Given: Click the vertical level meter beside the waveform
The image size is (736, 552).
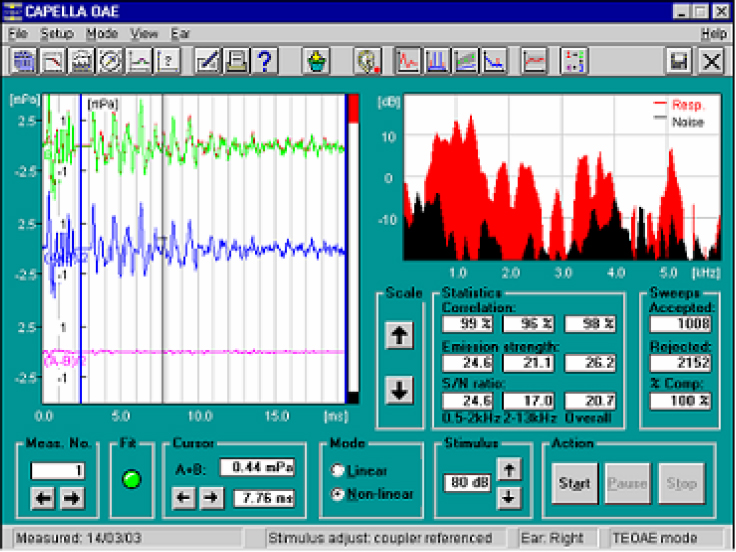Looking at the screenshot, I should [x=353, y=249].
